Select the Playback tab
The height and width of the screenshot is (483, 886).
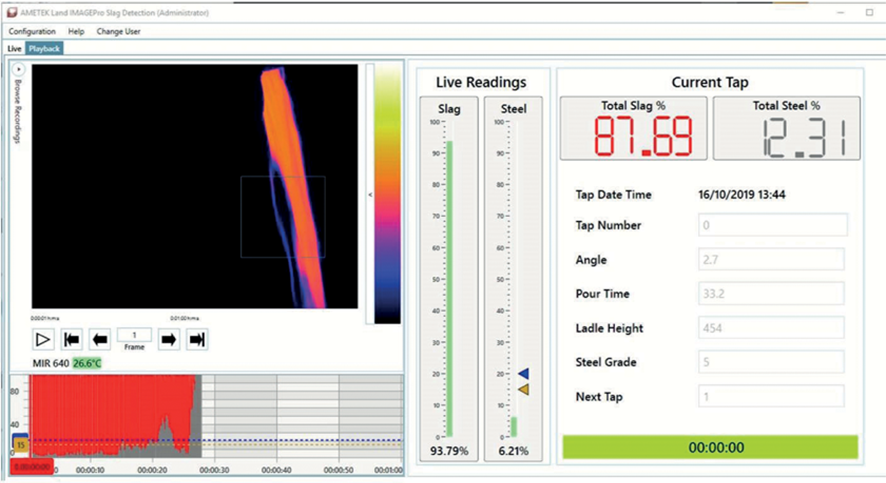click(45, 48)
